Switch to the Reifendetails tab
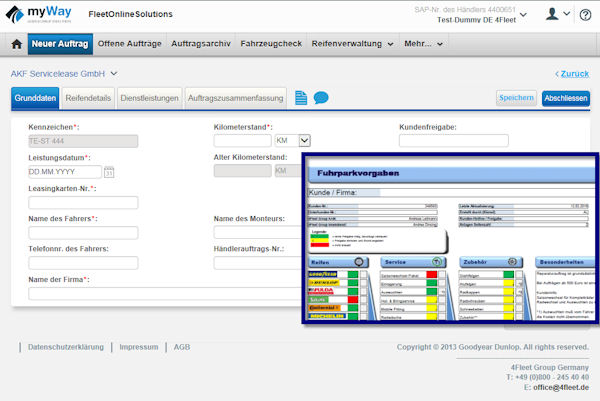This screenshot has height=401, width=600. click(88, 98)
